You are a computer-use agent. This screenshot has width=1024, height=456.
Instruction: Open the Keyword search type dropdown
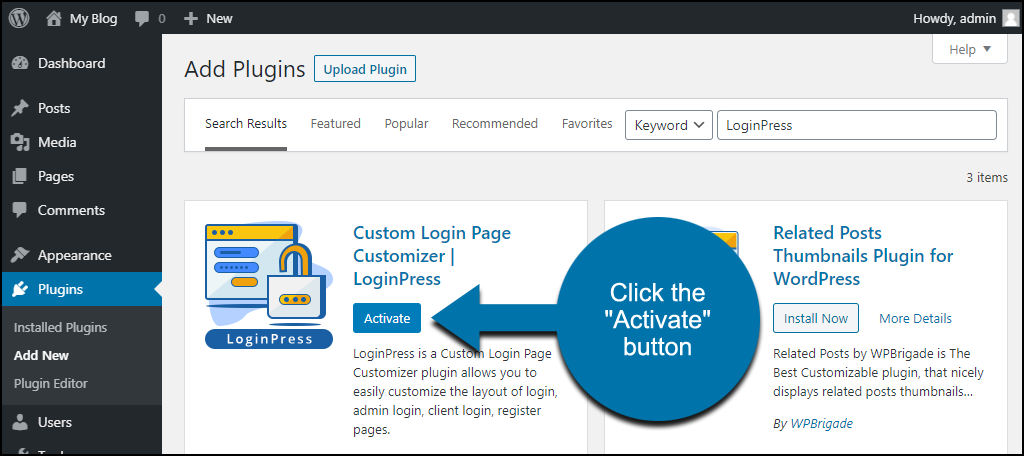[669, 125]
